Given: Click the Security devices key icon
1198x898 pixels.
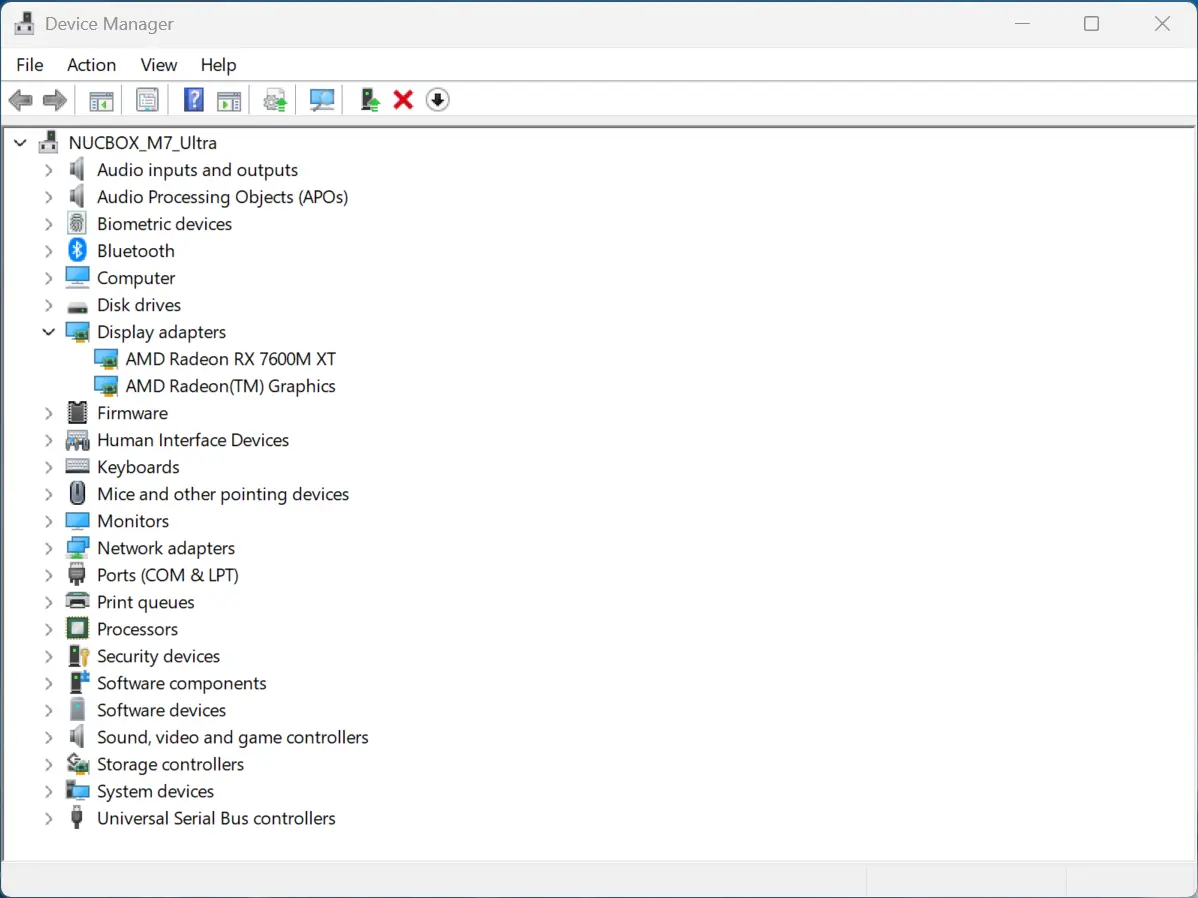Looking at the screenshot, I should click(x=78, y=656).
